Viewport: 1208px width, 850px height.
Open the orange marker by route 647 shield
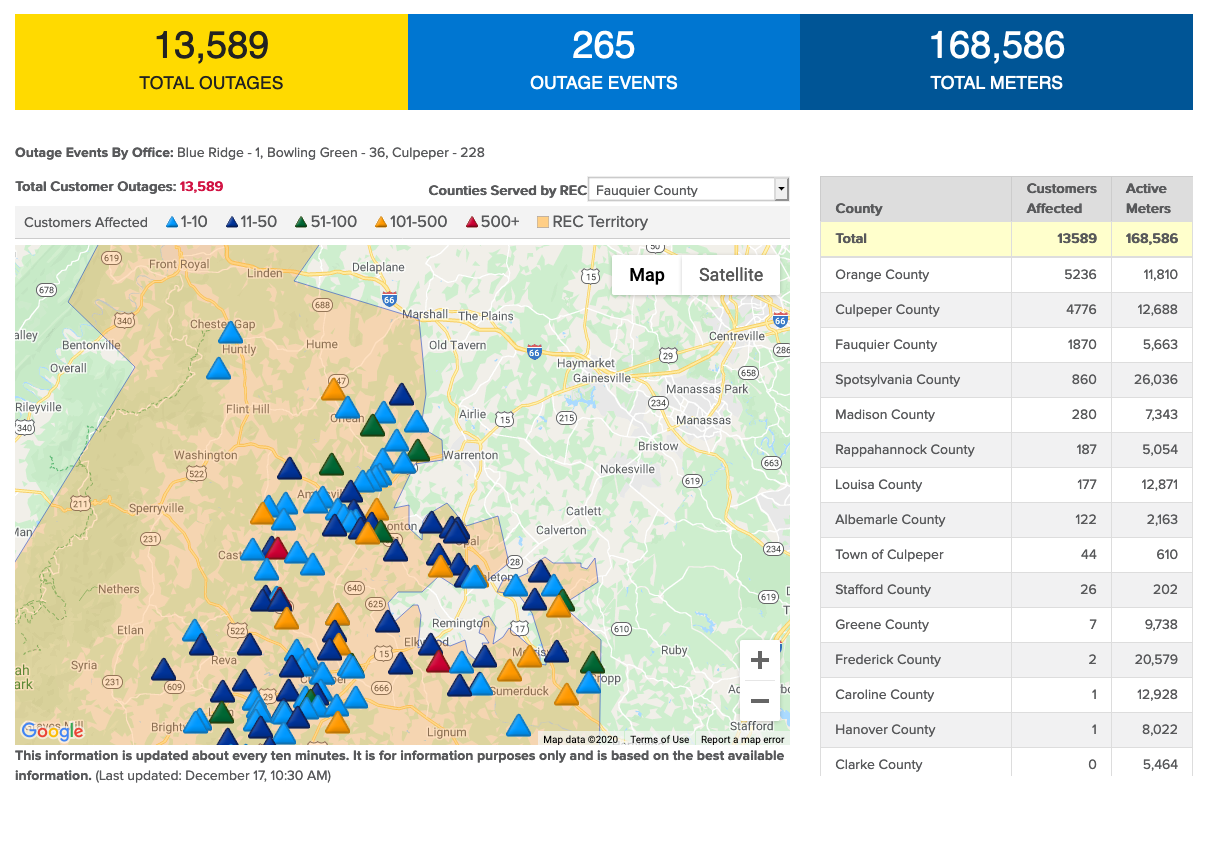pyautogui.click(x=334, y=389)
